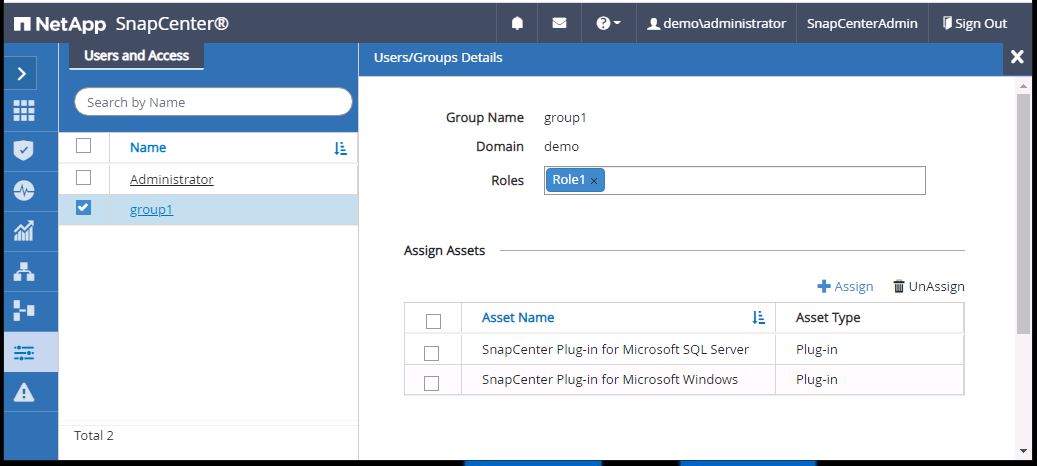Image resolution: width=1037 pixels, height=466 pixels.
Task: Open the Monitor heartbeat icon in sidebar
Action: tap(24, 190)
